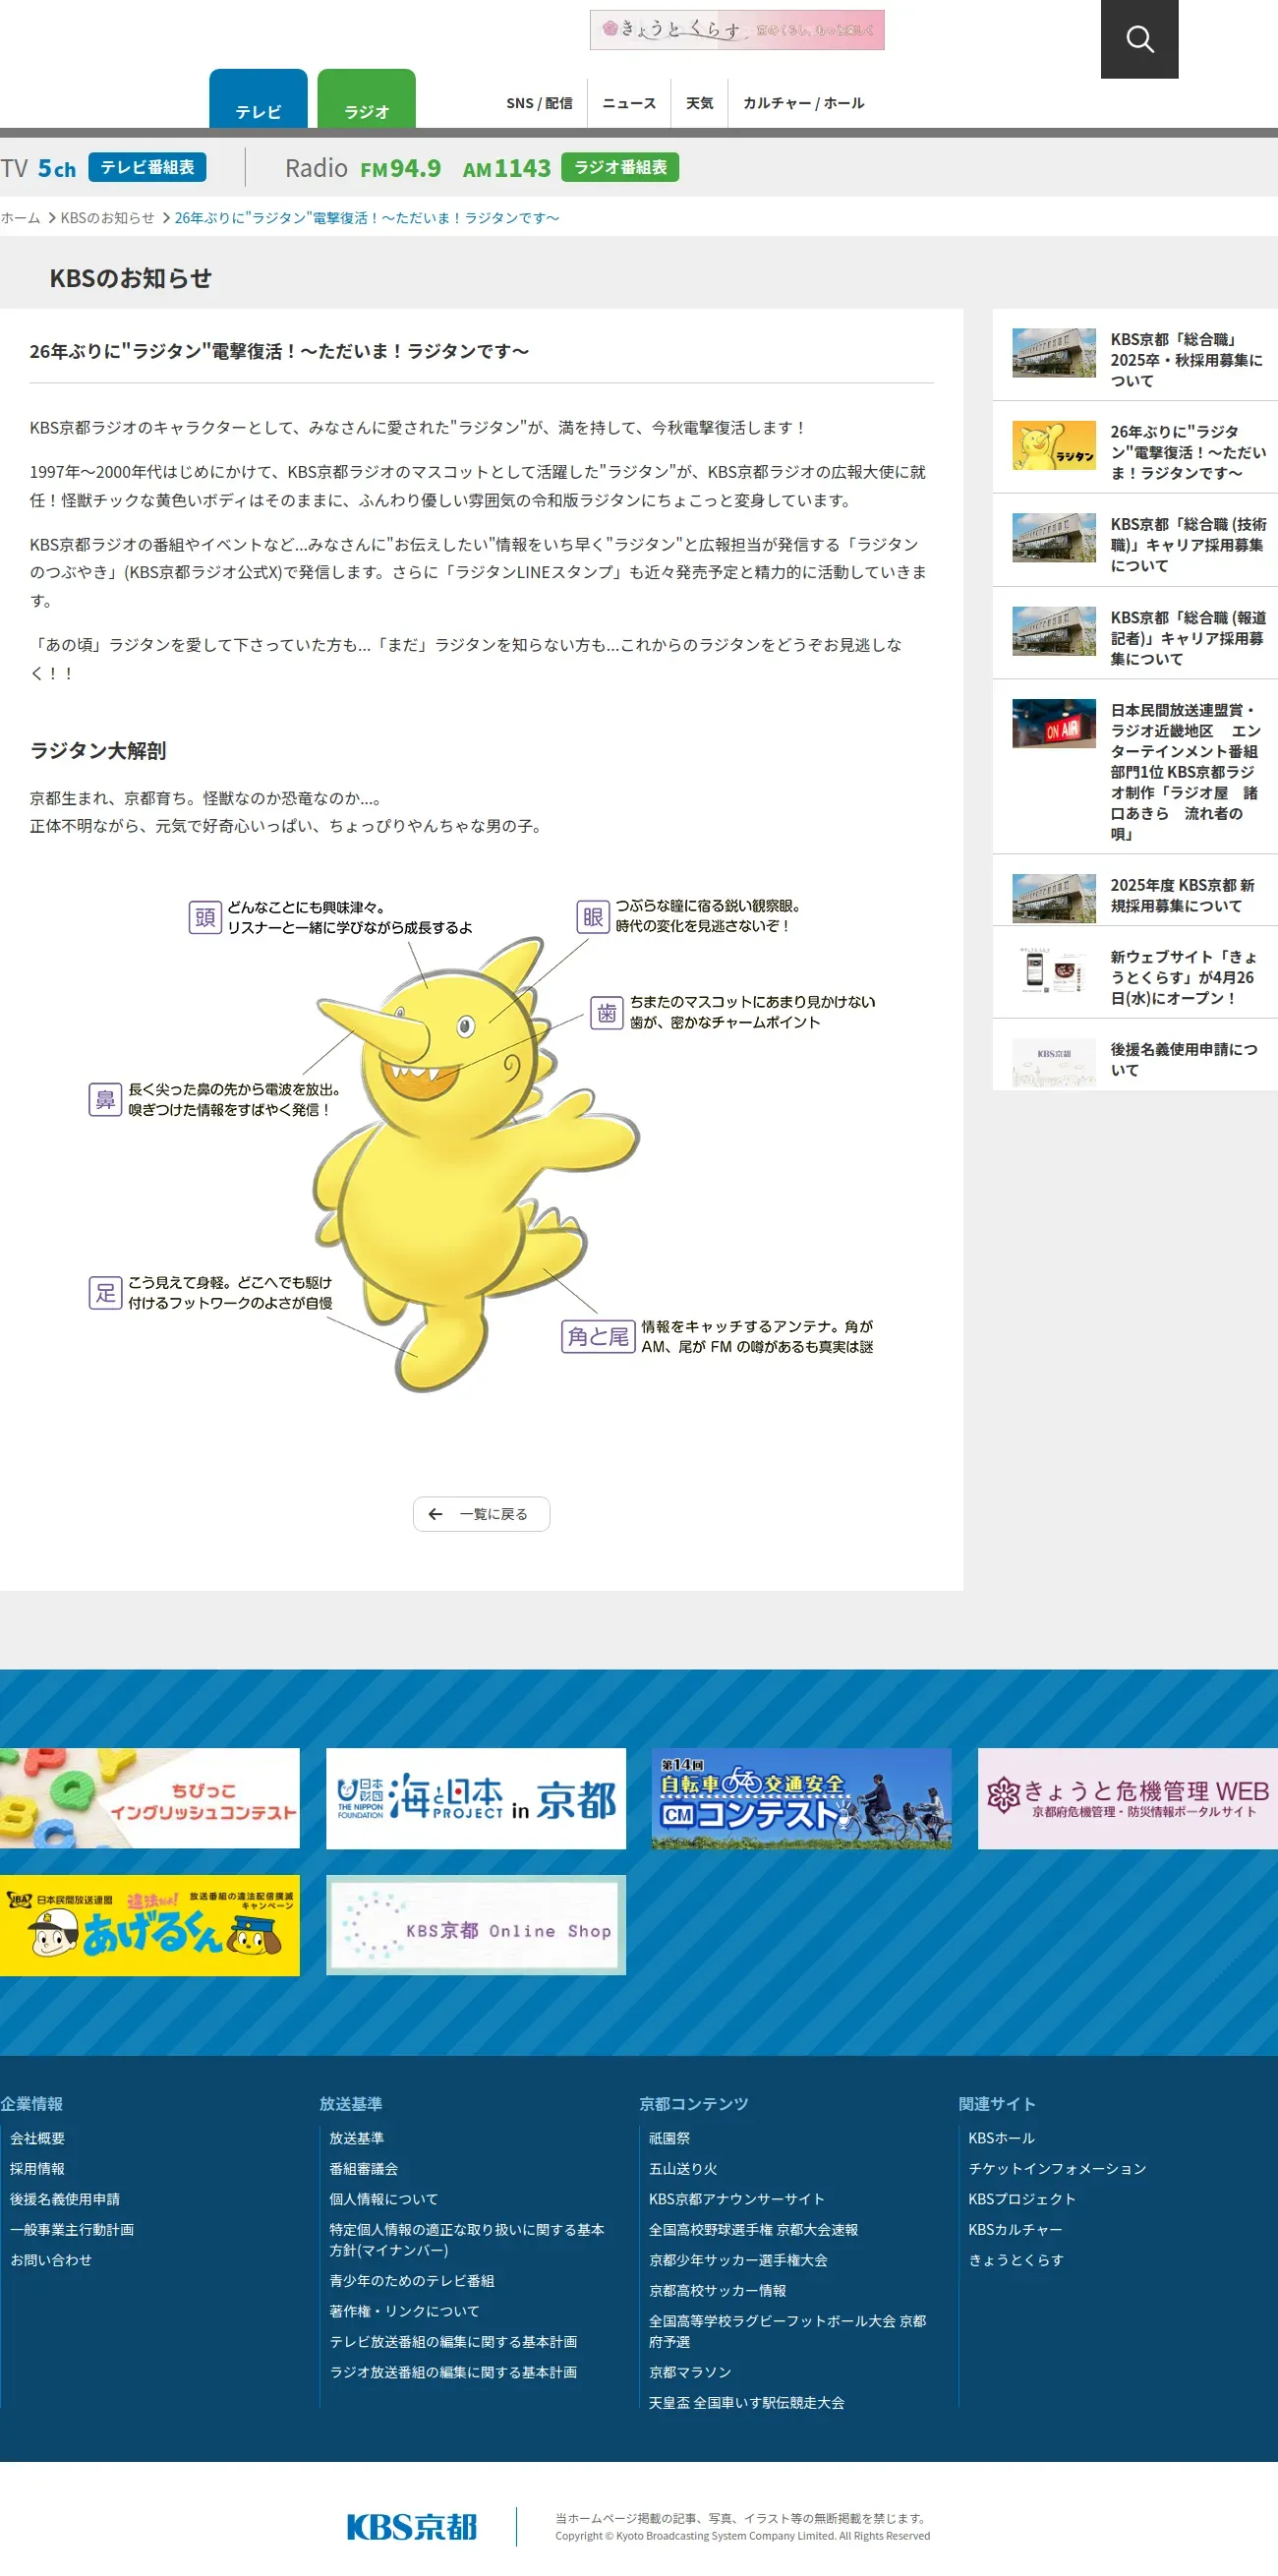Open ラジオ放送番組の編集に関する基本計画 link
Viewport: 1278px width, 2576px height.
point(453,2372)
